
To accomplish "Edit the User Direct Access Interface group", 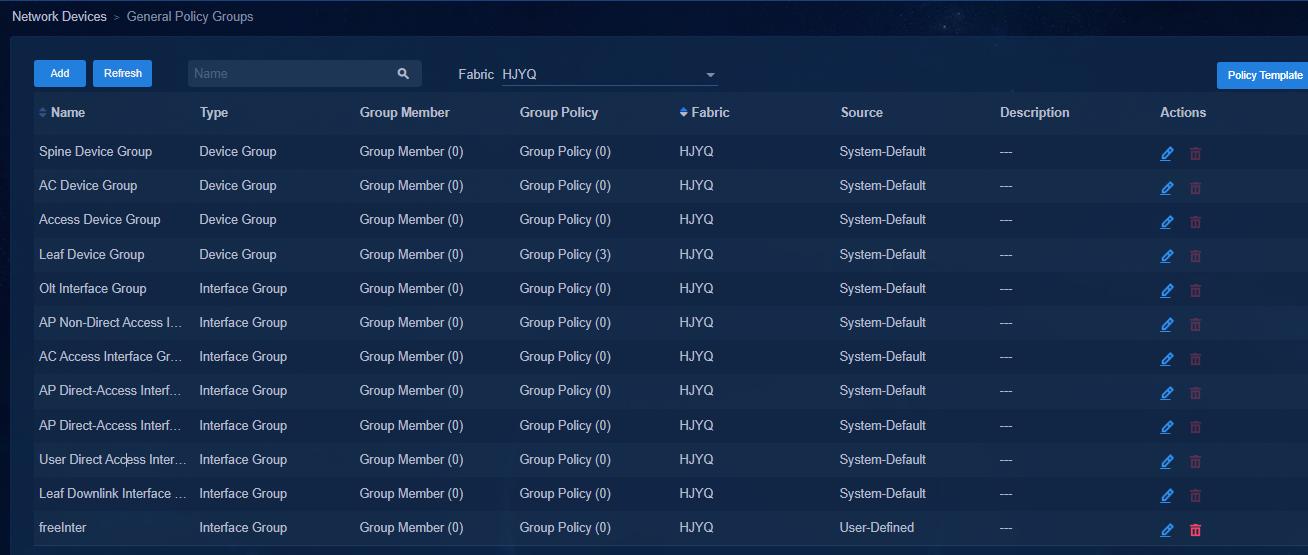I will [x=1167, y=461].
